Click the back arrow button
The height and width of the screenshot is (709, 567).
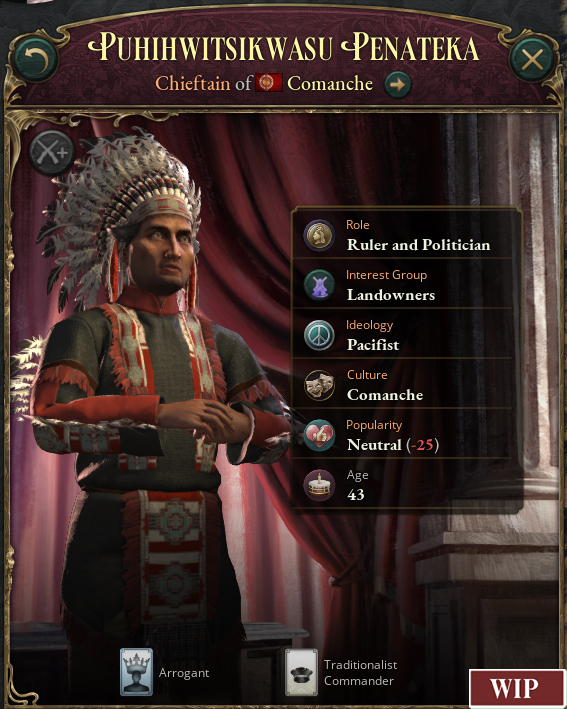click(x=36, y=59)
